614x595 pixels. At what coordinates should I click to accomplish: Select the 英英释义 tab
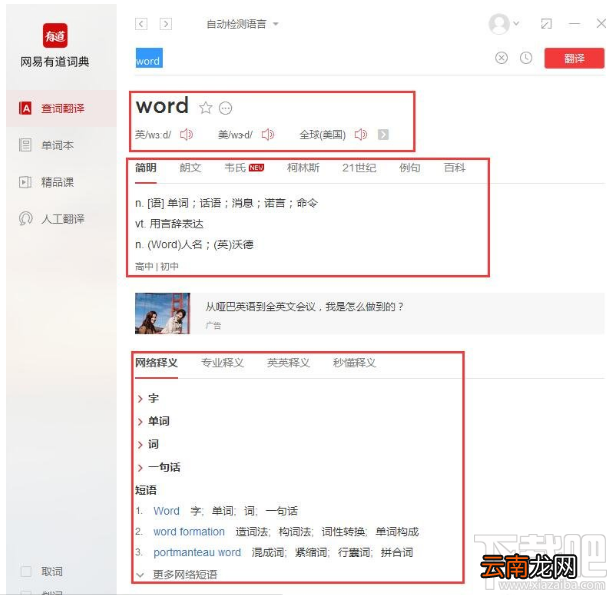click(288, 363)
